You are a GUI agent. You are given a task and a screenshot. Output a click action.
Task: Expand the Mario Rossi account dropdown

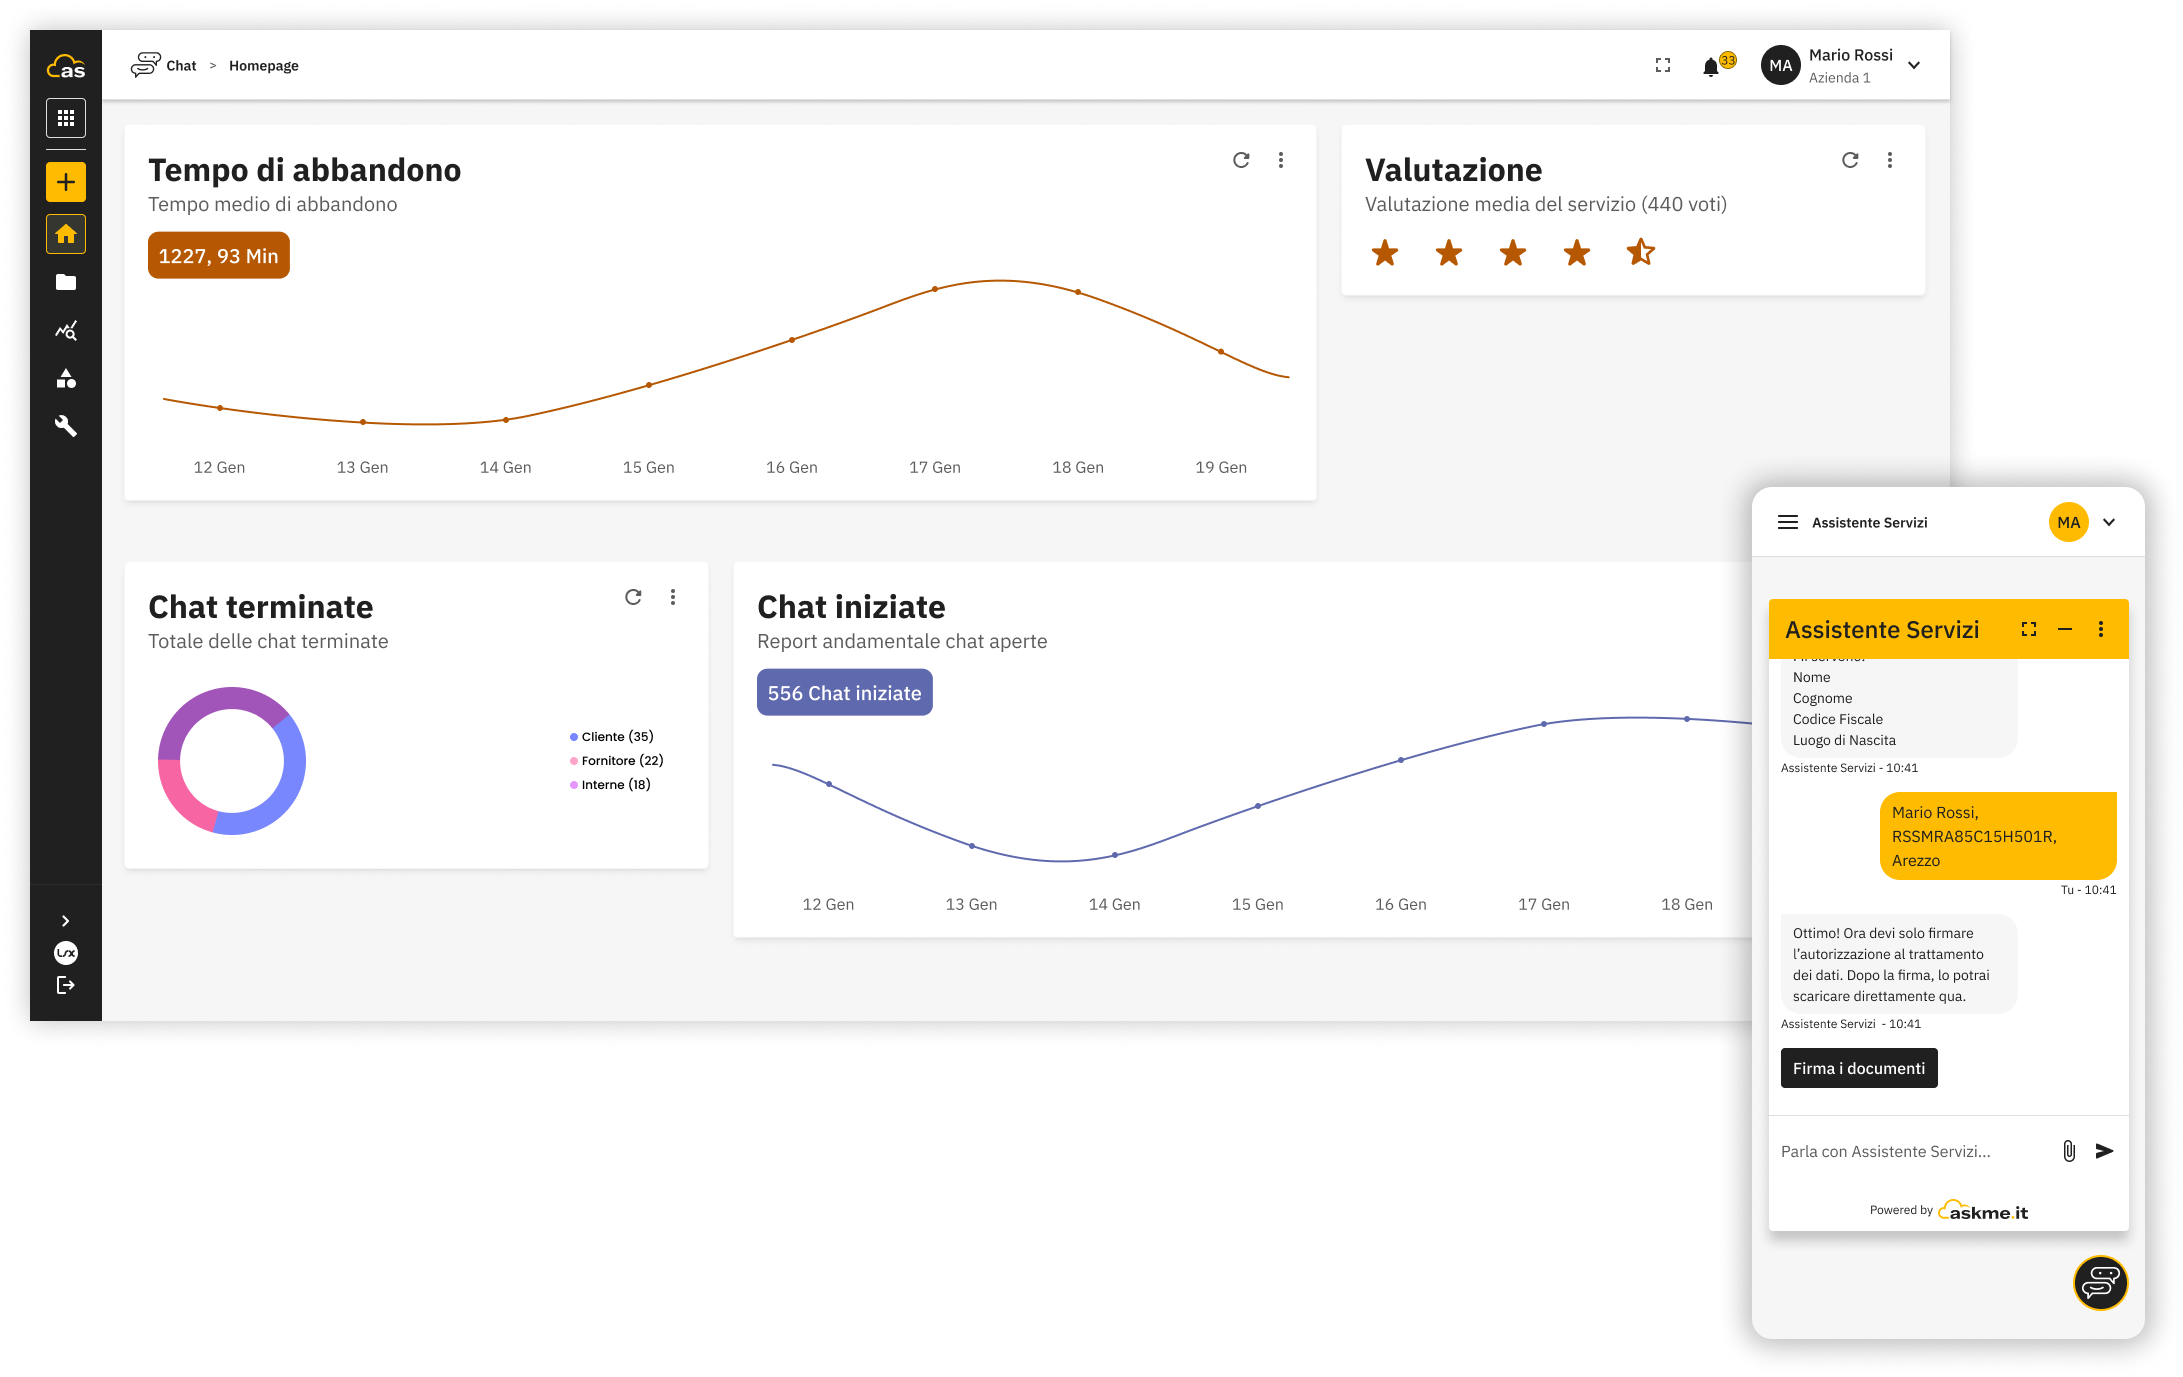(1914, 66)
